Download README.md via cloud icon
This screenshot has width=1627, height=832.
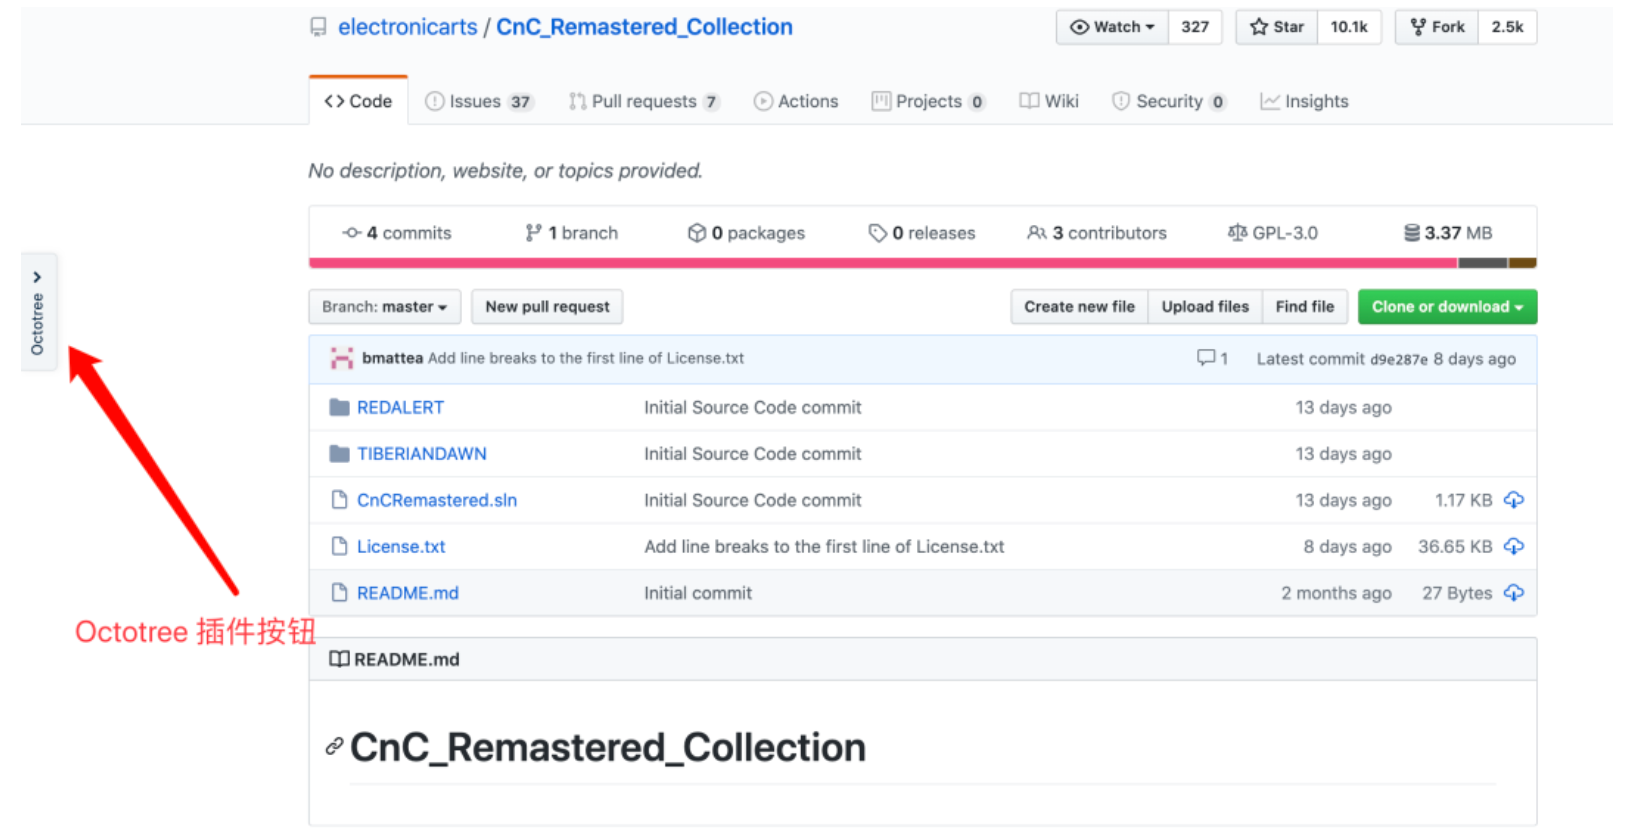tap(1514, 592)
